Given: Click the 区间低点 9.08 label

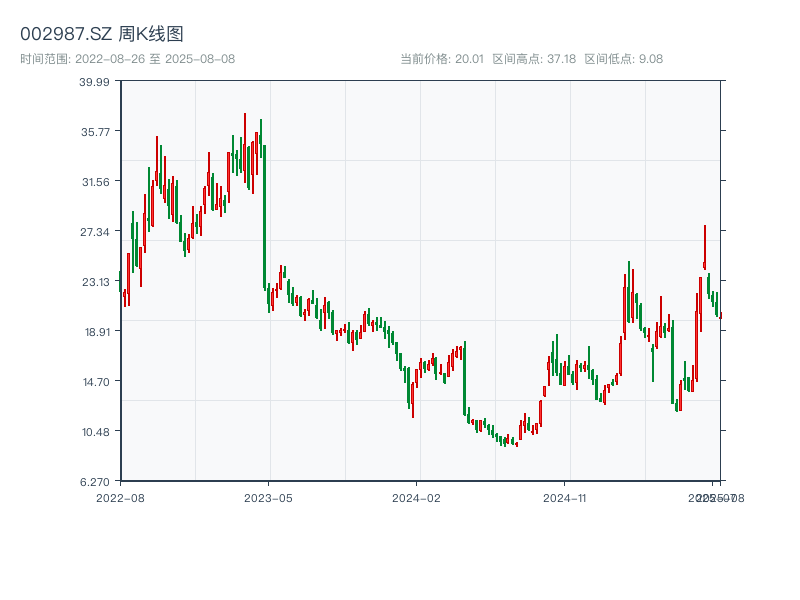Looking at the screenshot, I should tap(623, 59).
